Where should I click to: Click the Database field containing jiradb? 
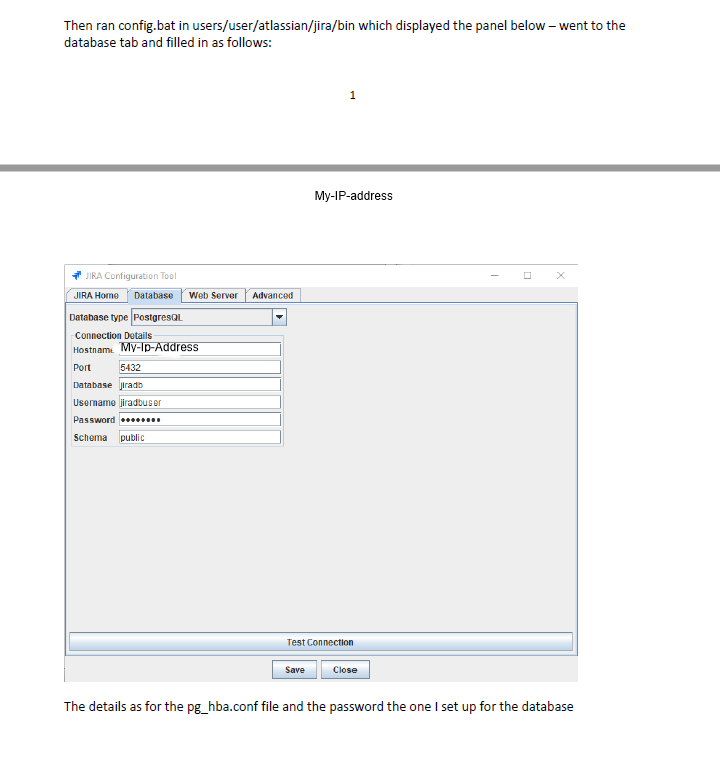(x=200, y=385)
